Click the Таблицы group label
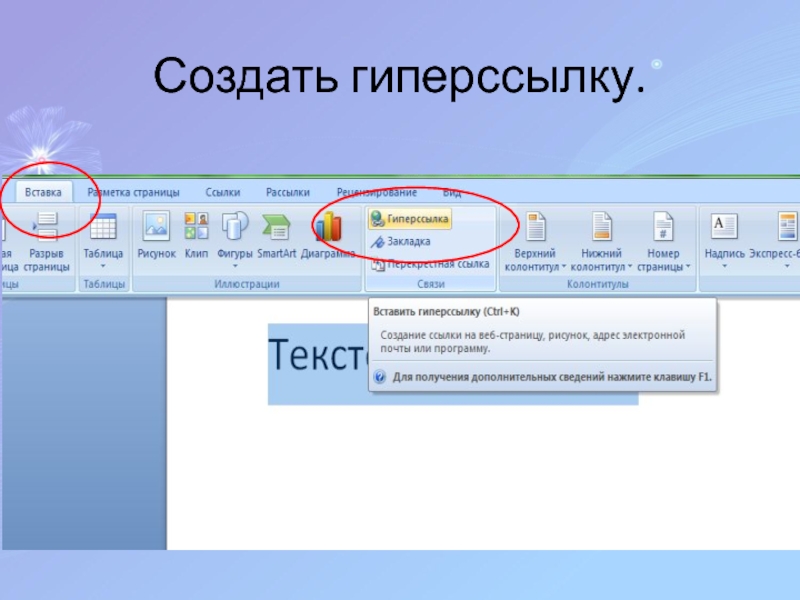The width and height of the screenshot is (800, 600). [104, 284]
